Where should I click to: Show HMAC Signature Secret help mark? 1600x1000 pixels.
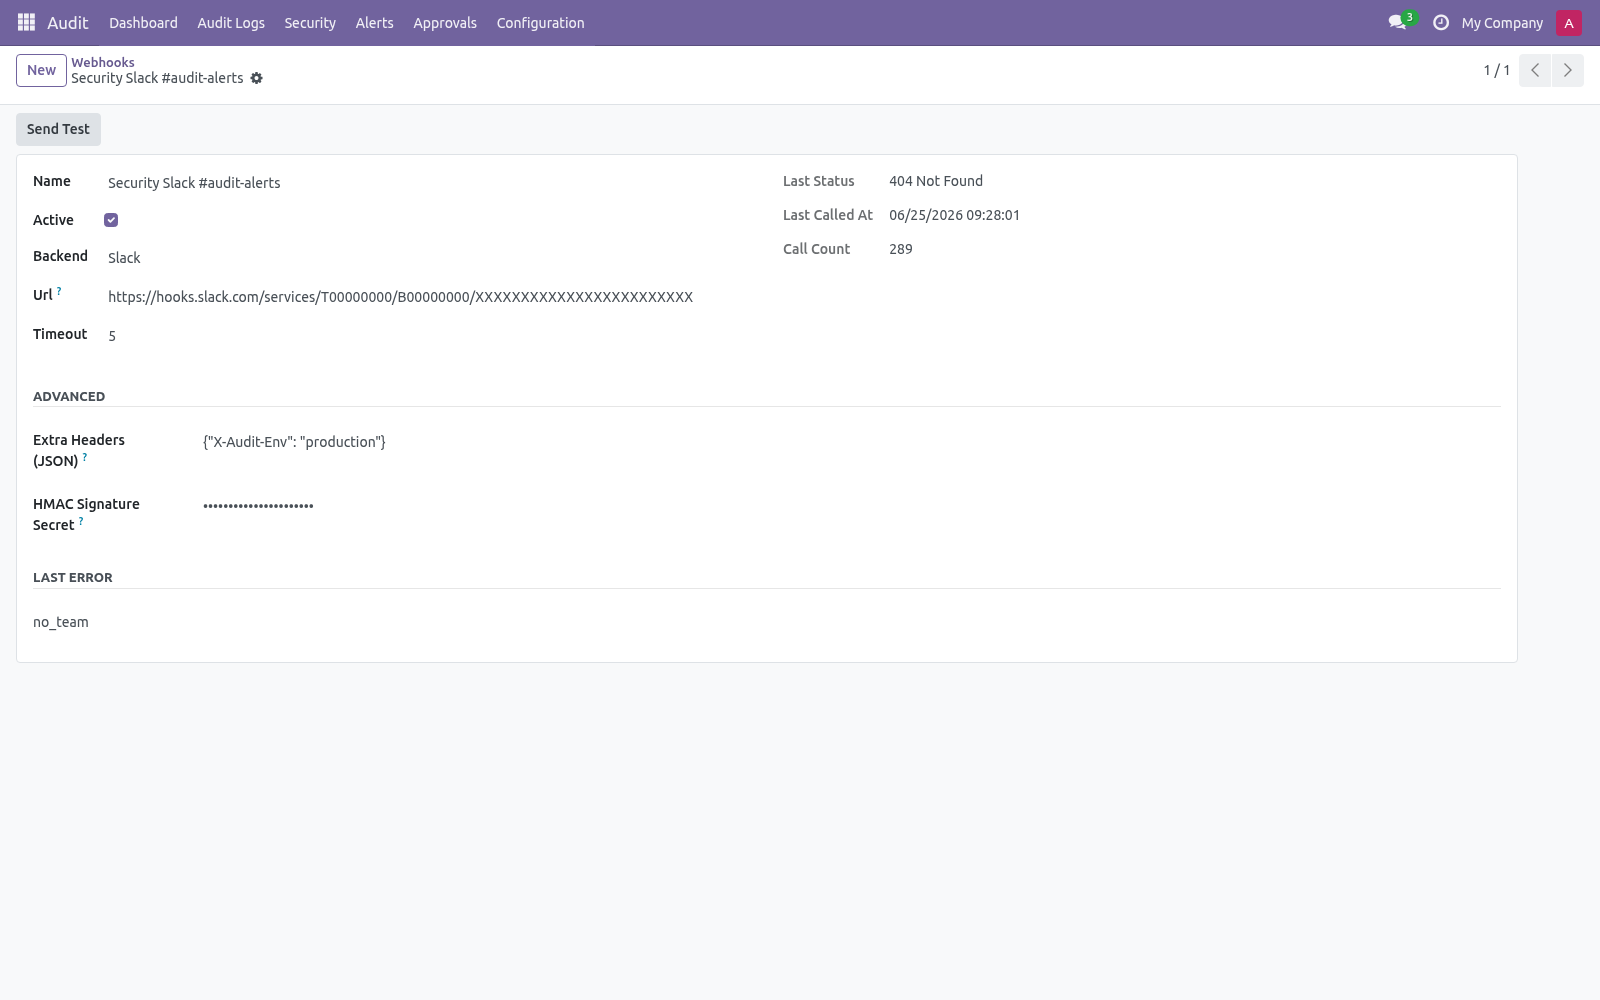(81, 521)
